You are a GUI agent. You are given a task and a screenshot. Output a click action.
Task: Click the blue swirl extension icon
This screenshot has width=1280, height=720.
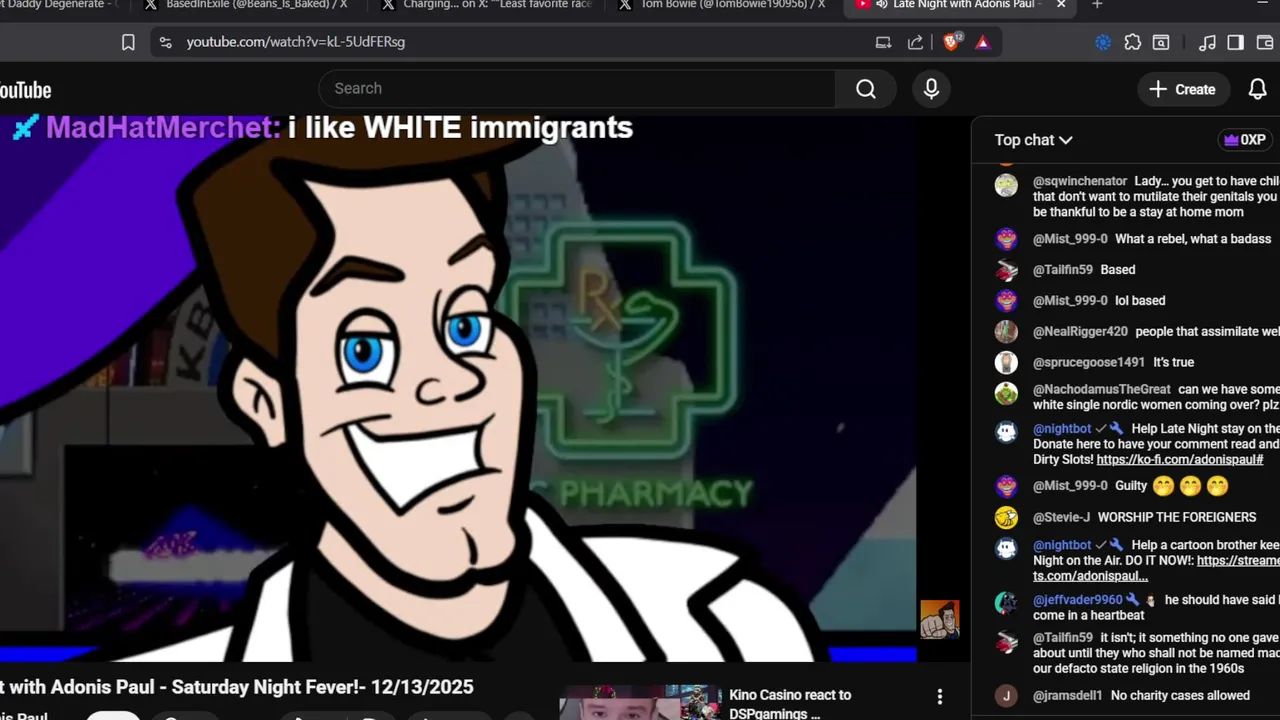(1103, 42)
